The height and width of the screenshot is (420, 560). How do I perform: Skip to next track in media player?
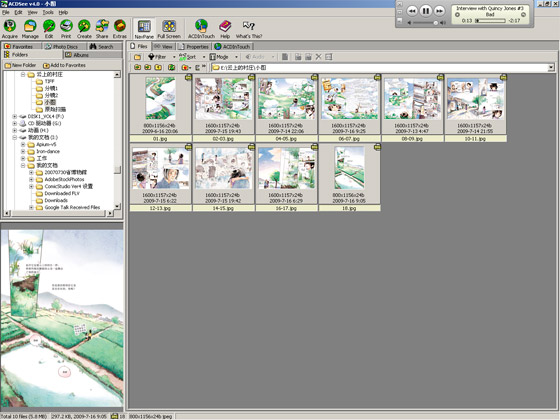(x=440, y=11)
